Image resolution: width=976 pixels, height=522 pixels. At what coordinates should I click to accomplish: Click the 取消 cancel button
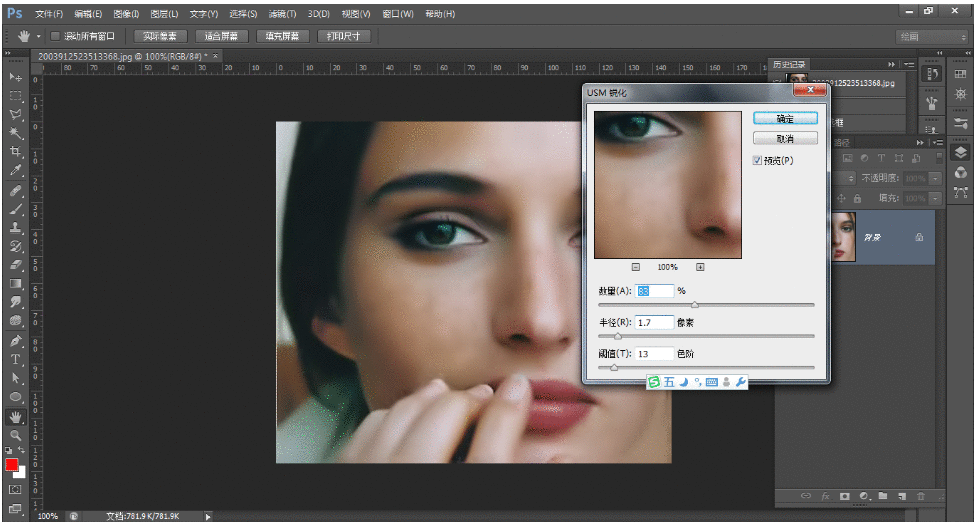pos(785,138)
